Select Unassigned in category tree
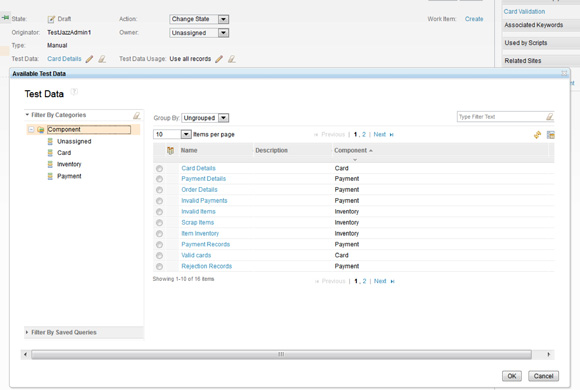This screenshot has height=390, width=580. (x=74, y=141)
